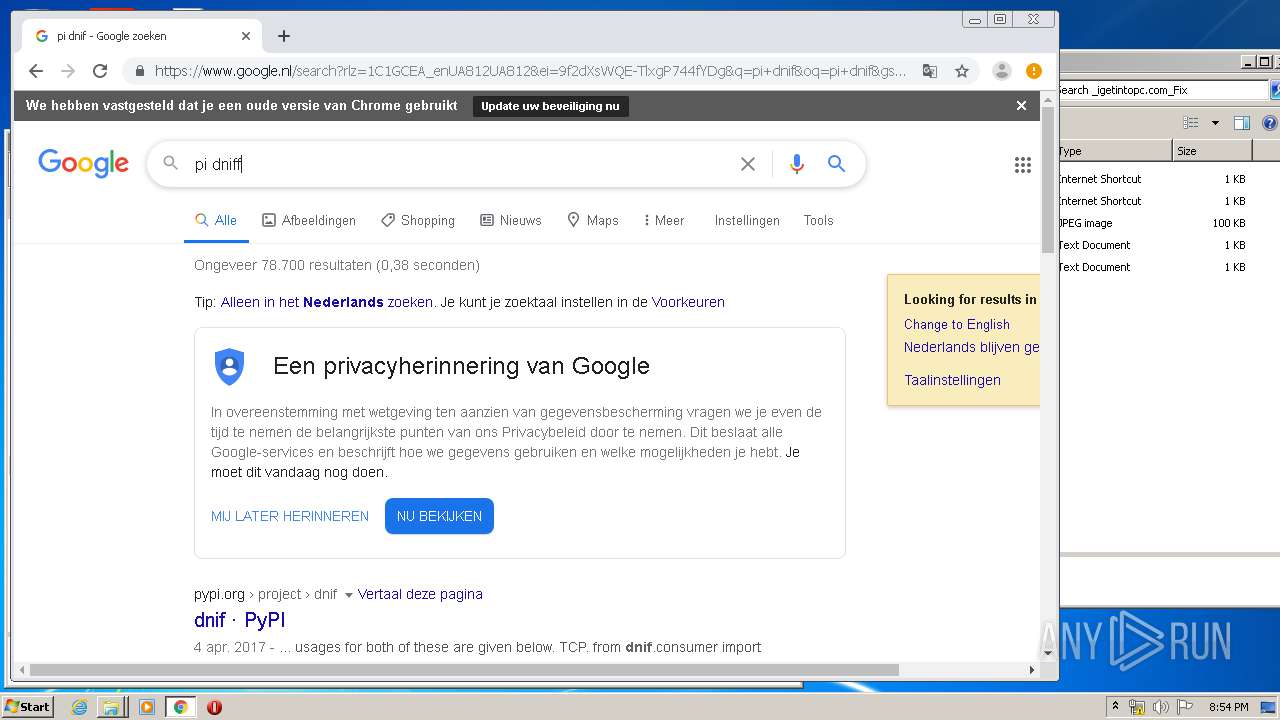Switch to Chrome in the taskbar
The height and width of the screenshot is (720, 1280).
[x=181, y=707]
